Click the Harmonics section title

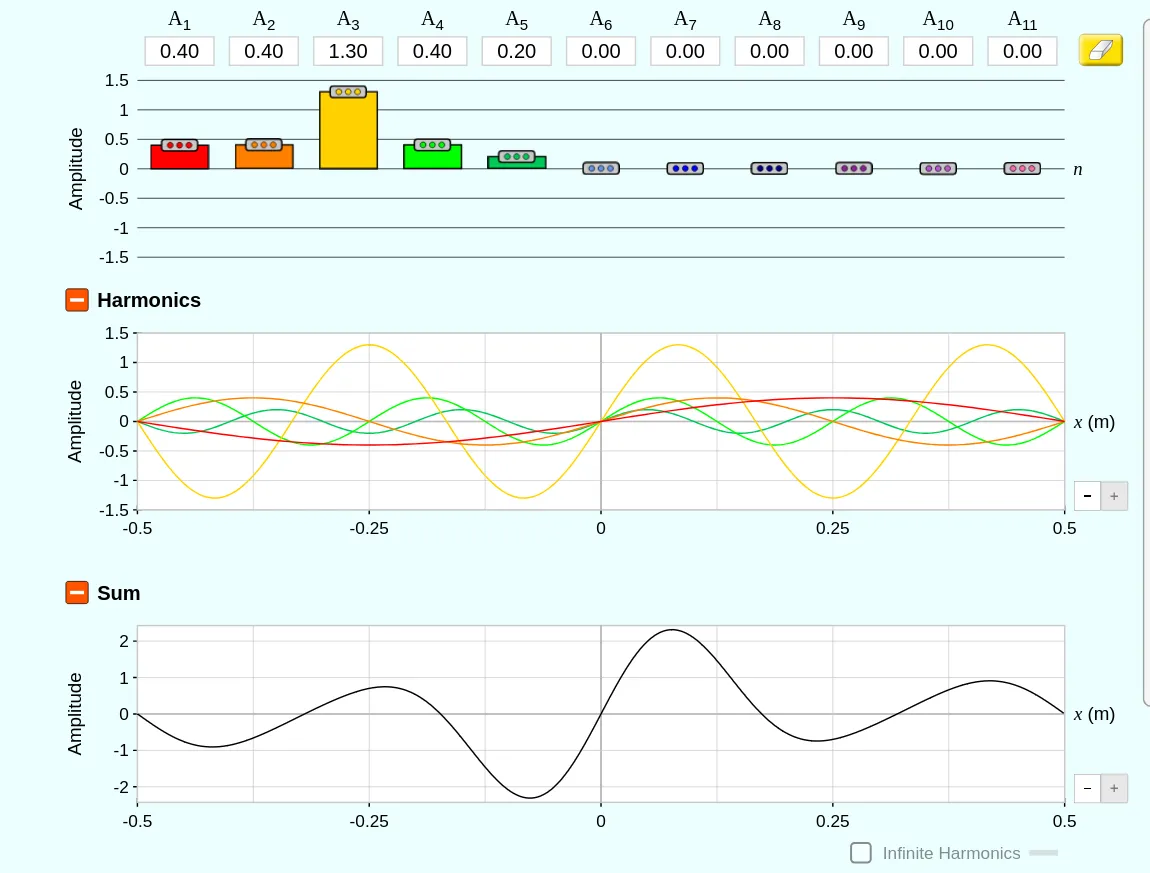click(x=149, y=300)
